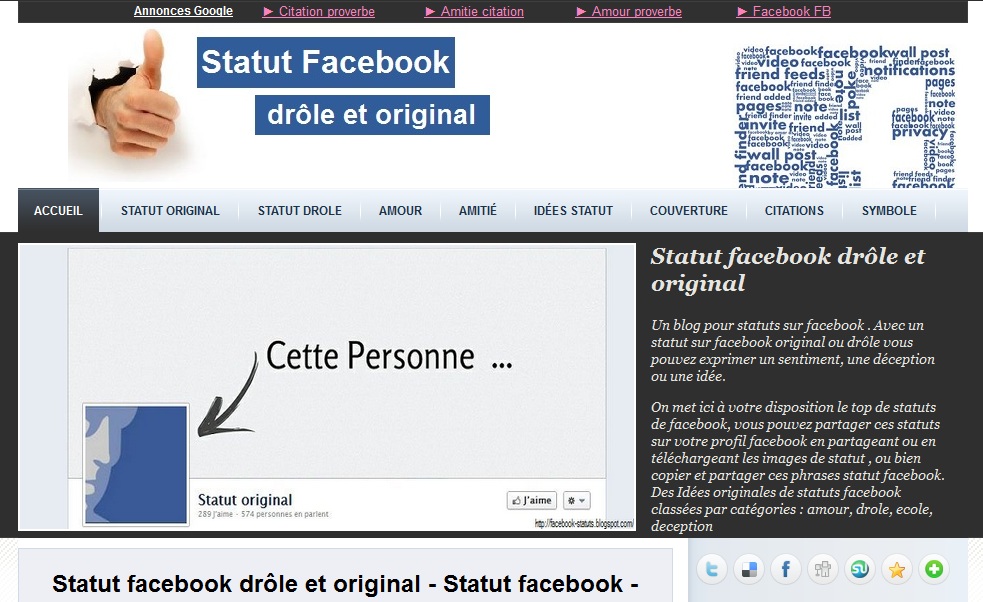
Task: Submit the page to Digg
Action: point(823,569)
